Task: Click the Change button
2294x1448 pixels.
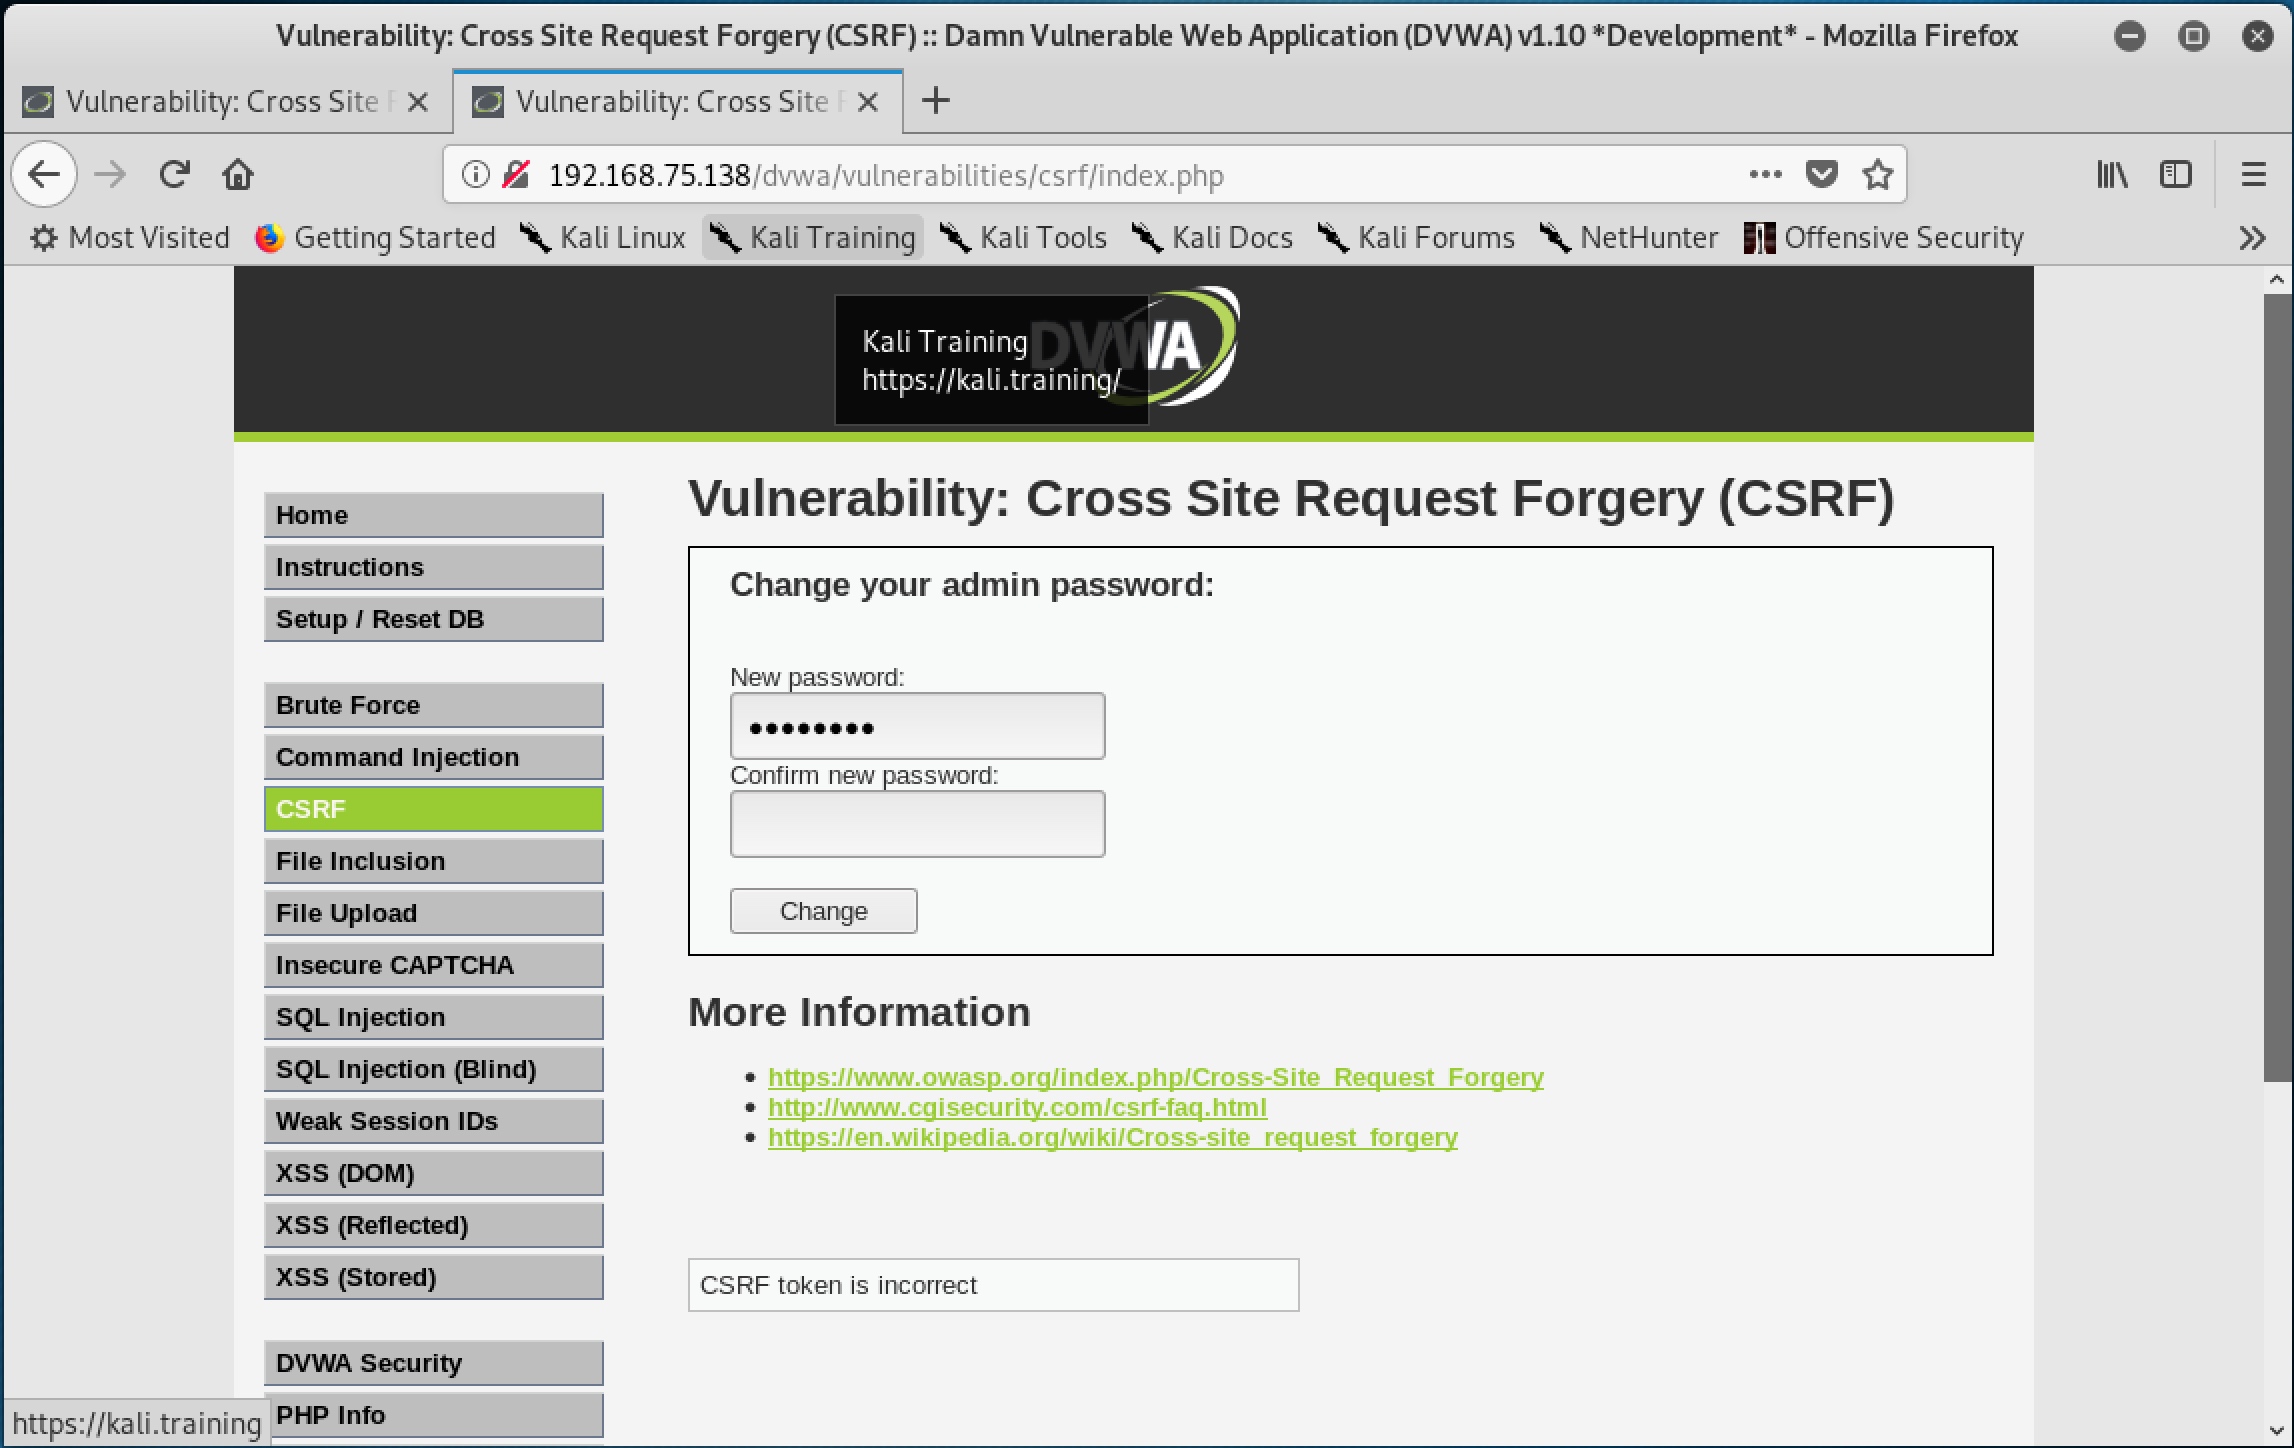Action: pos(824,911)
